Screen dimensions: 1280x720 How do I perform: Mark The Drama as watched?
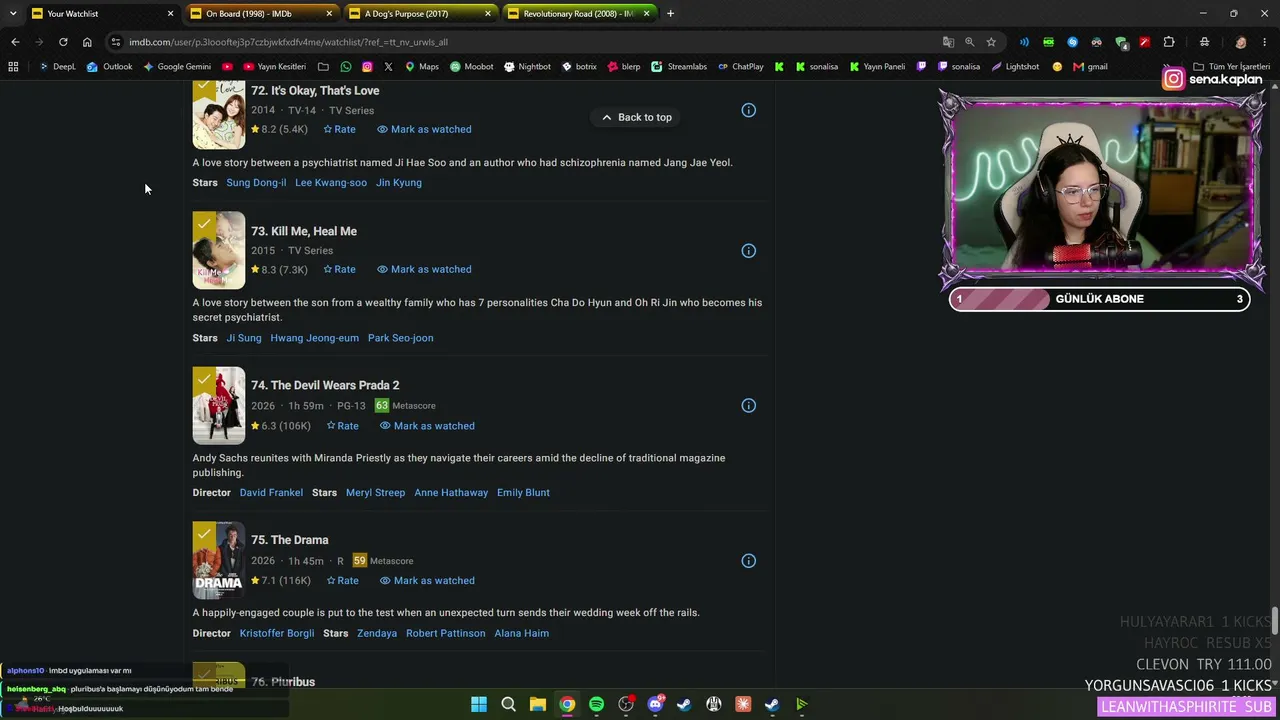point(427,581)
